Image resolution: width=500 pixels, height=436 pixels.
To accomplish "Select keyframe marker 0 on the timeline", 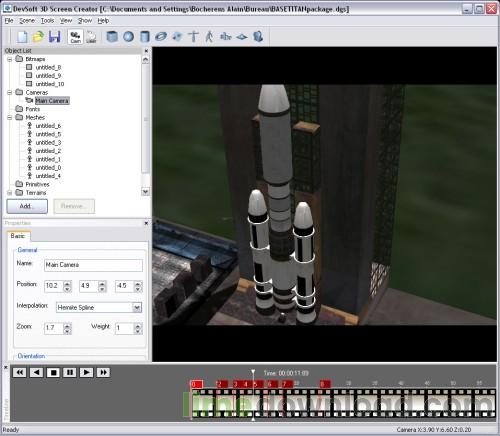I will (x=196, y=384).
